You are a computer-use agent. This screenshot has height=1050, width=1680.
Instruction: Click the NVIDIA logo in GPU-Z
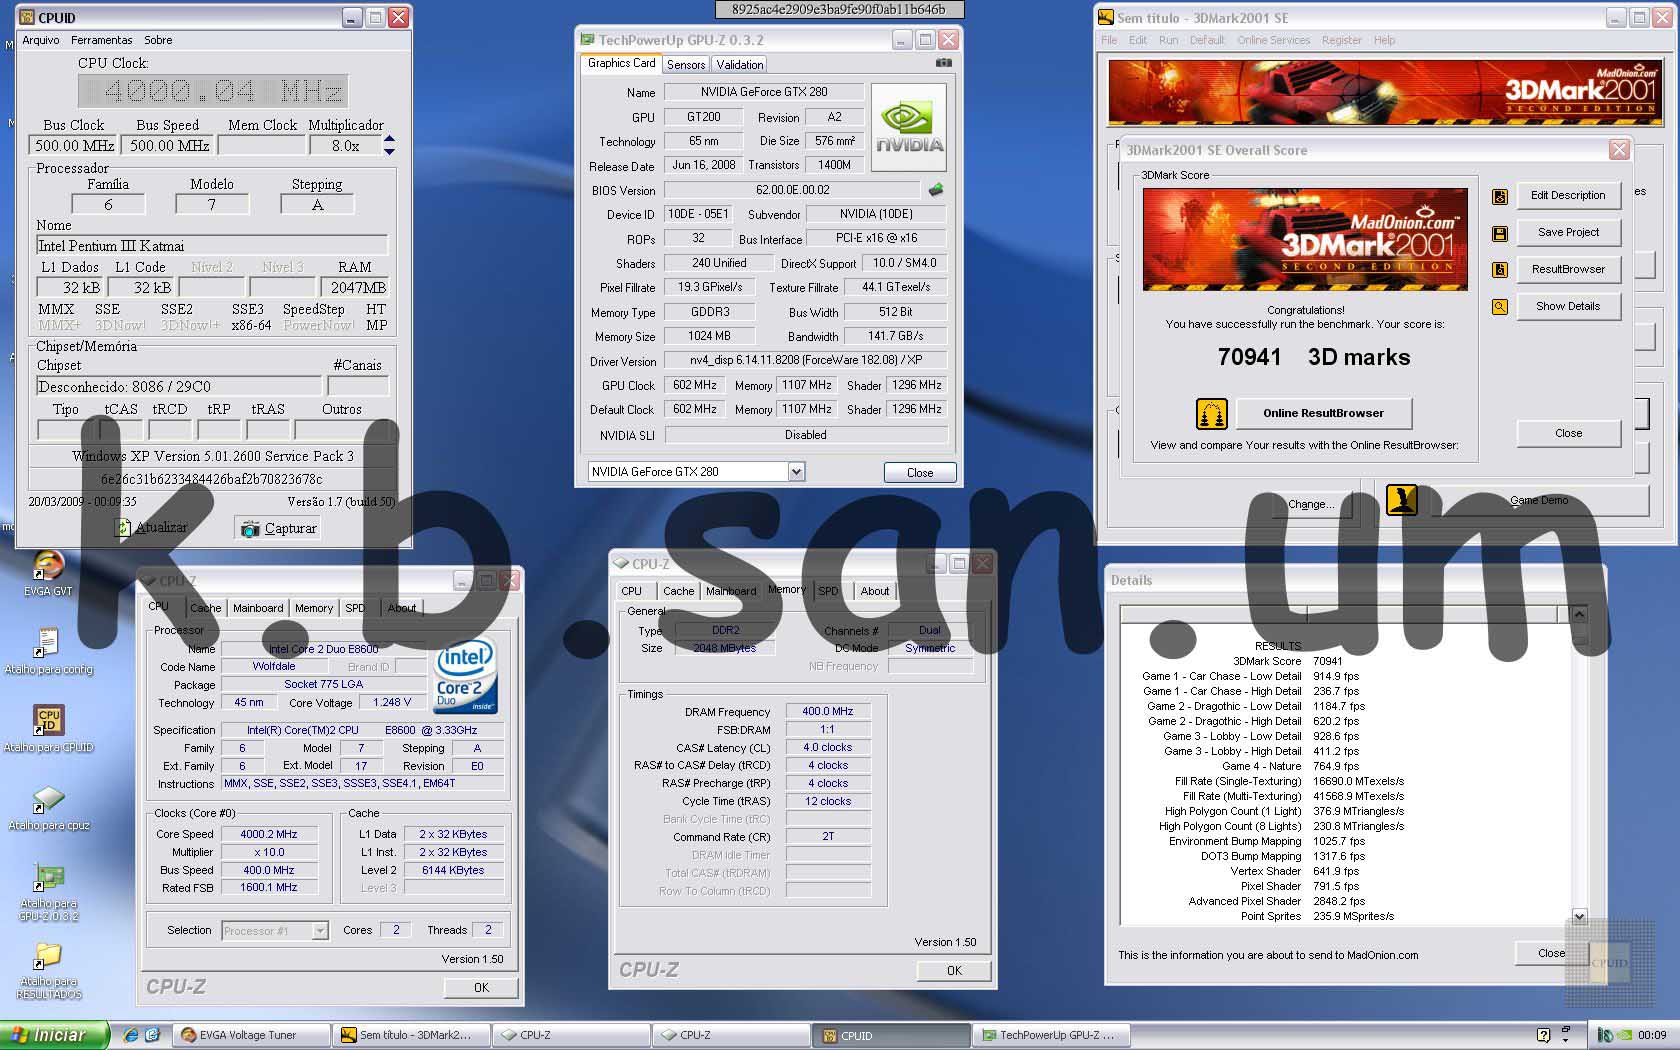(x=908, y=129)
